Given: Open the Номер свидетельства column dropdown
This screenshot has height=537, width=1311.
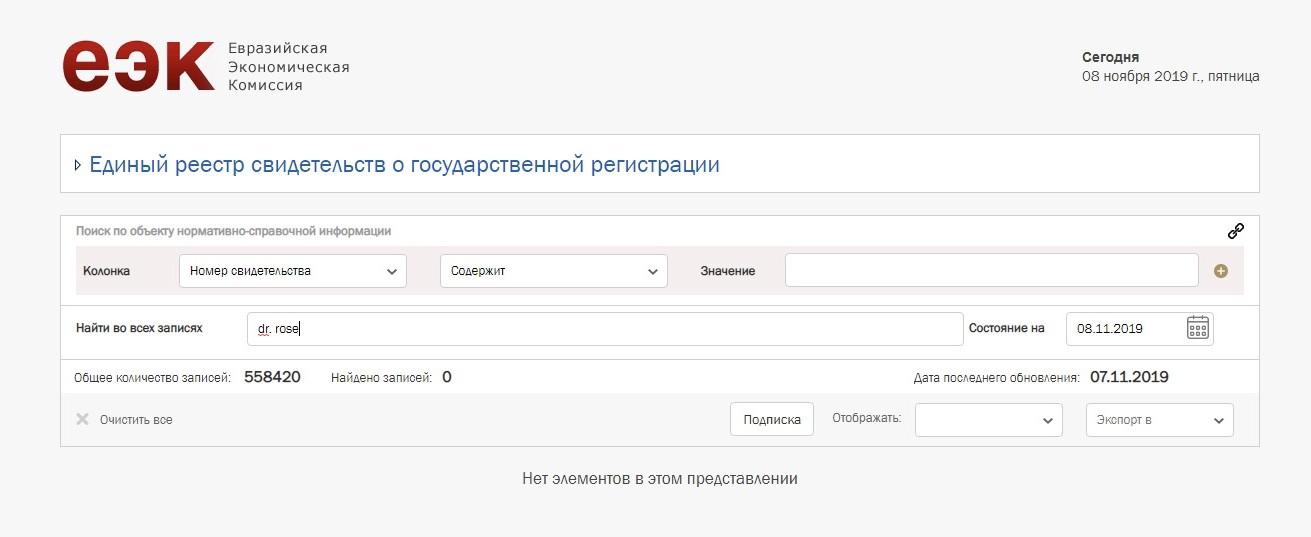Looking at the screenshot, I should (x=293, y=271).
